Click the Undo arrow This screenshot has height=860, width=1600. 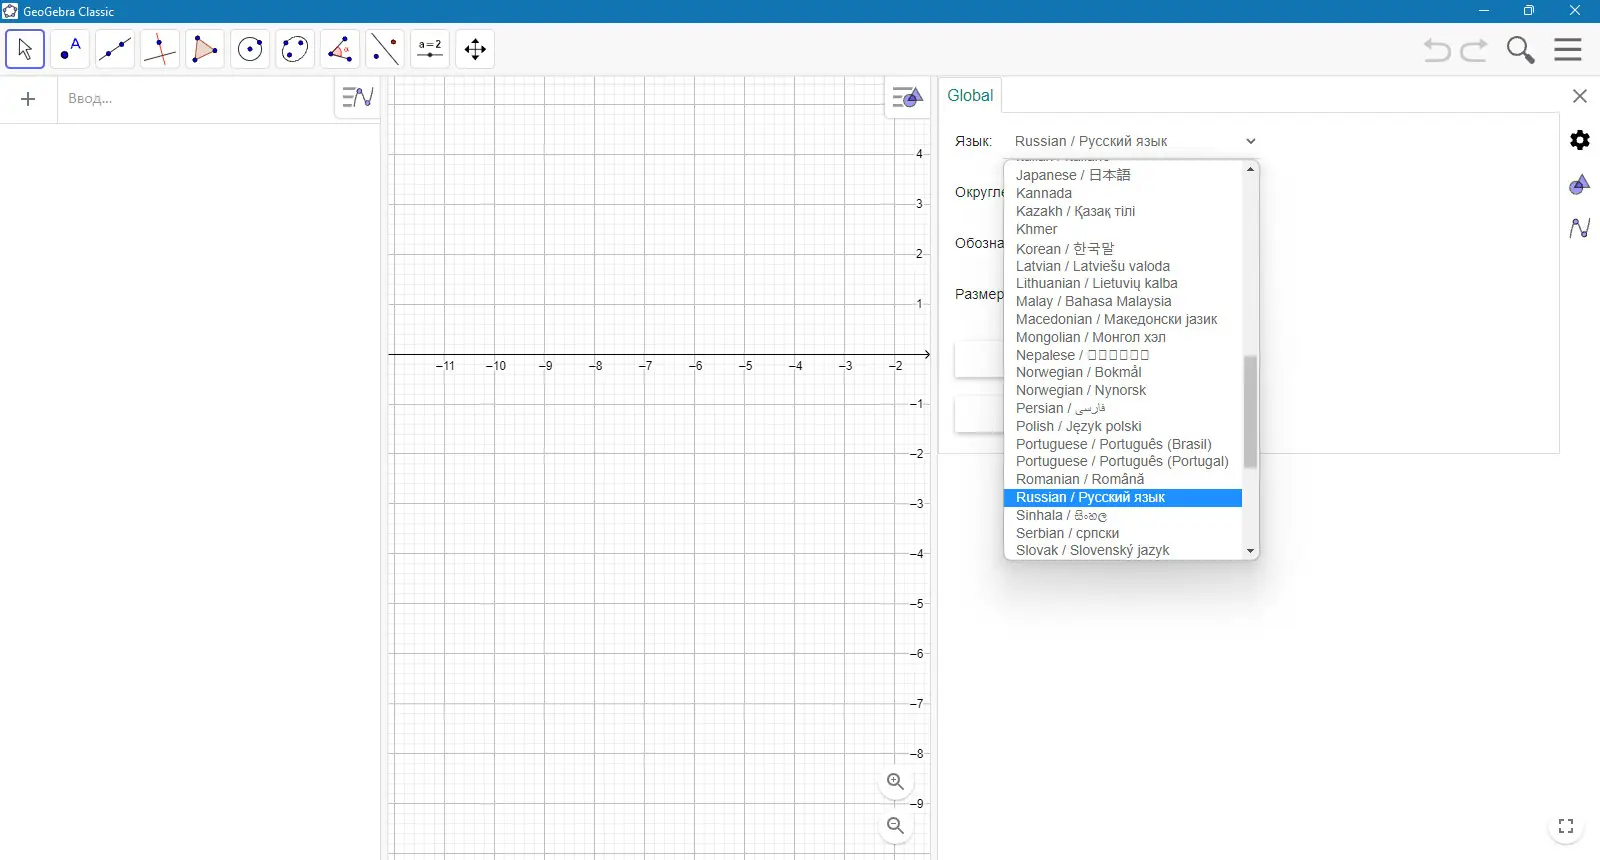(1437, 50)
